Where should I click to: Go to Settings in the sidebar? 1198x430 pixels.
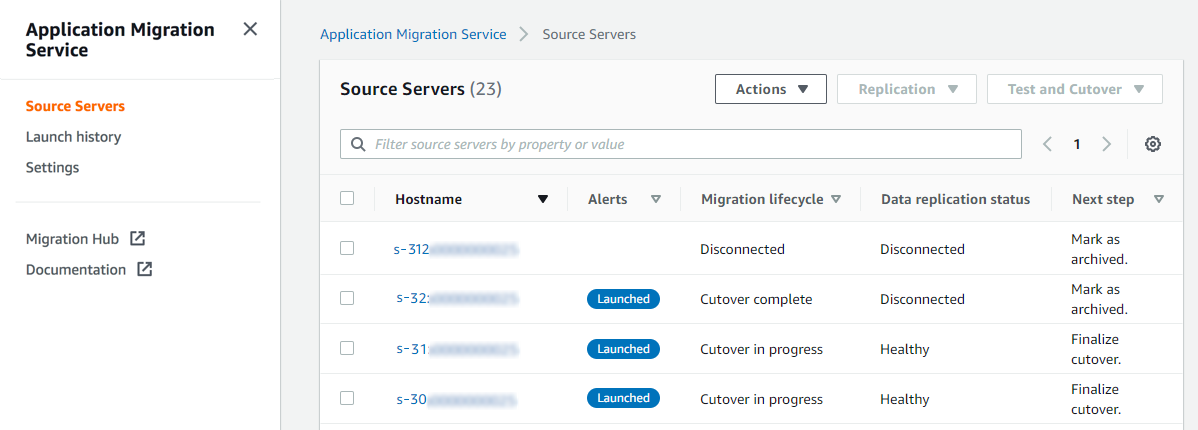pyautogui.click(x=52, y=168)
